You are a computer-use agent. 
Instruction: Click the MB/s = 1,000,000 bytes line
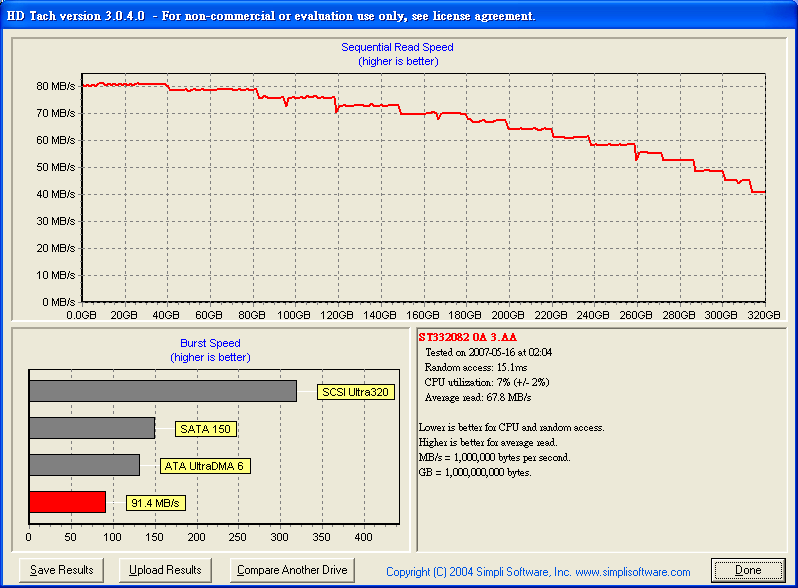point(494,457)
